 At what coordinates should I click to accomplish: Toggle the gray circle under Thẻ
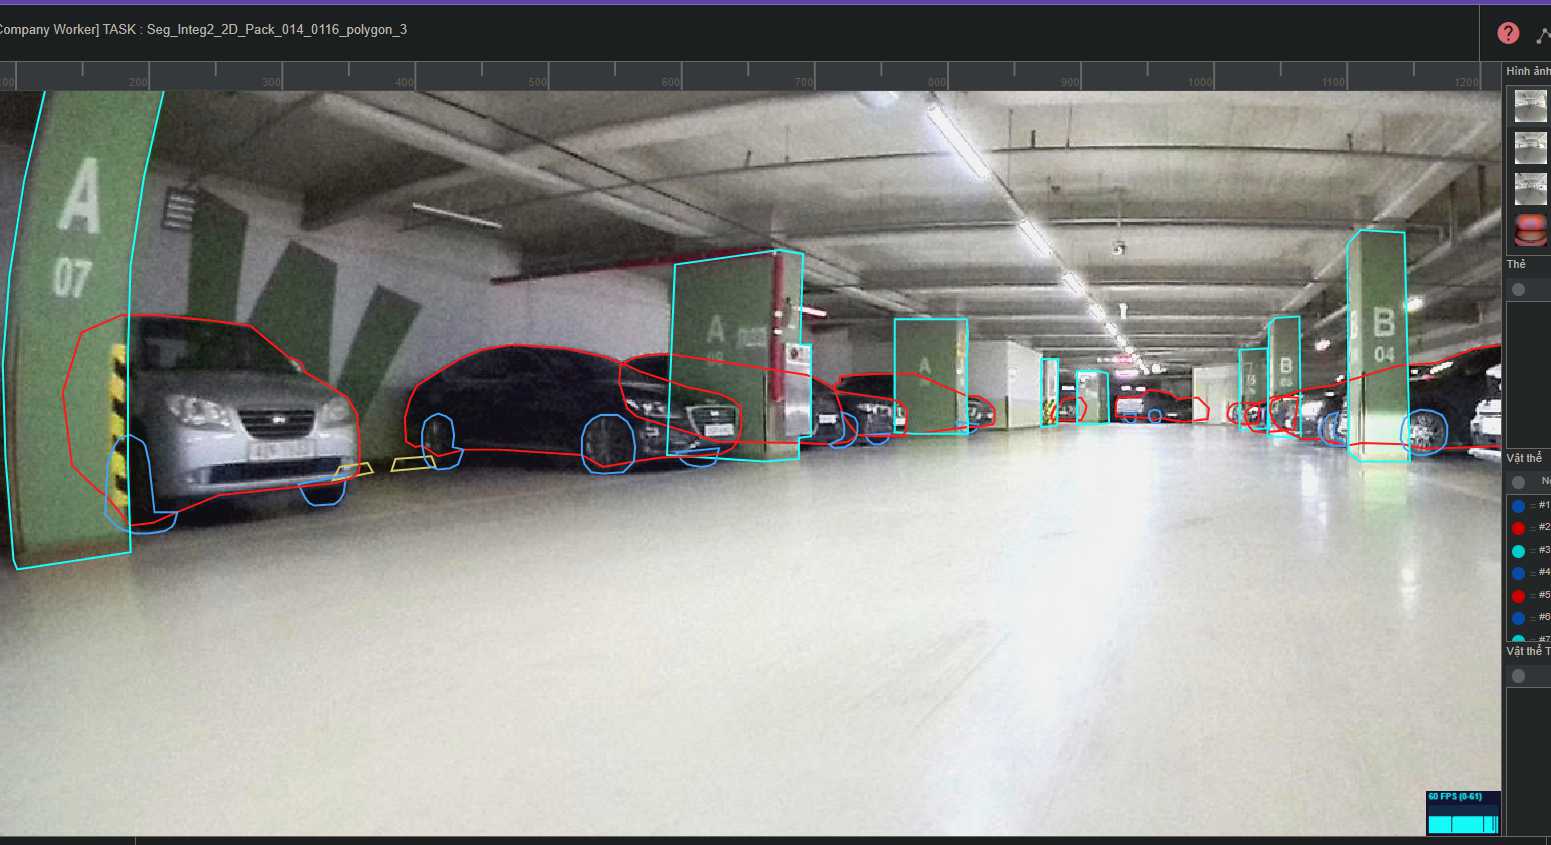[x=1519, y=289]
